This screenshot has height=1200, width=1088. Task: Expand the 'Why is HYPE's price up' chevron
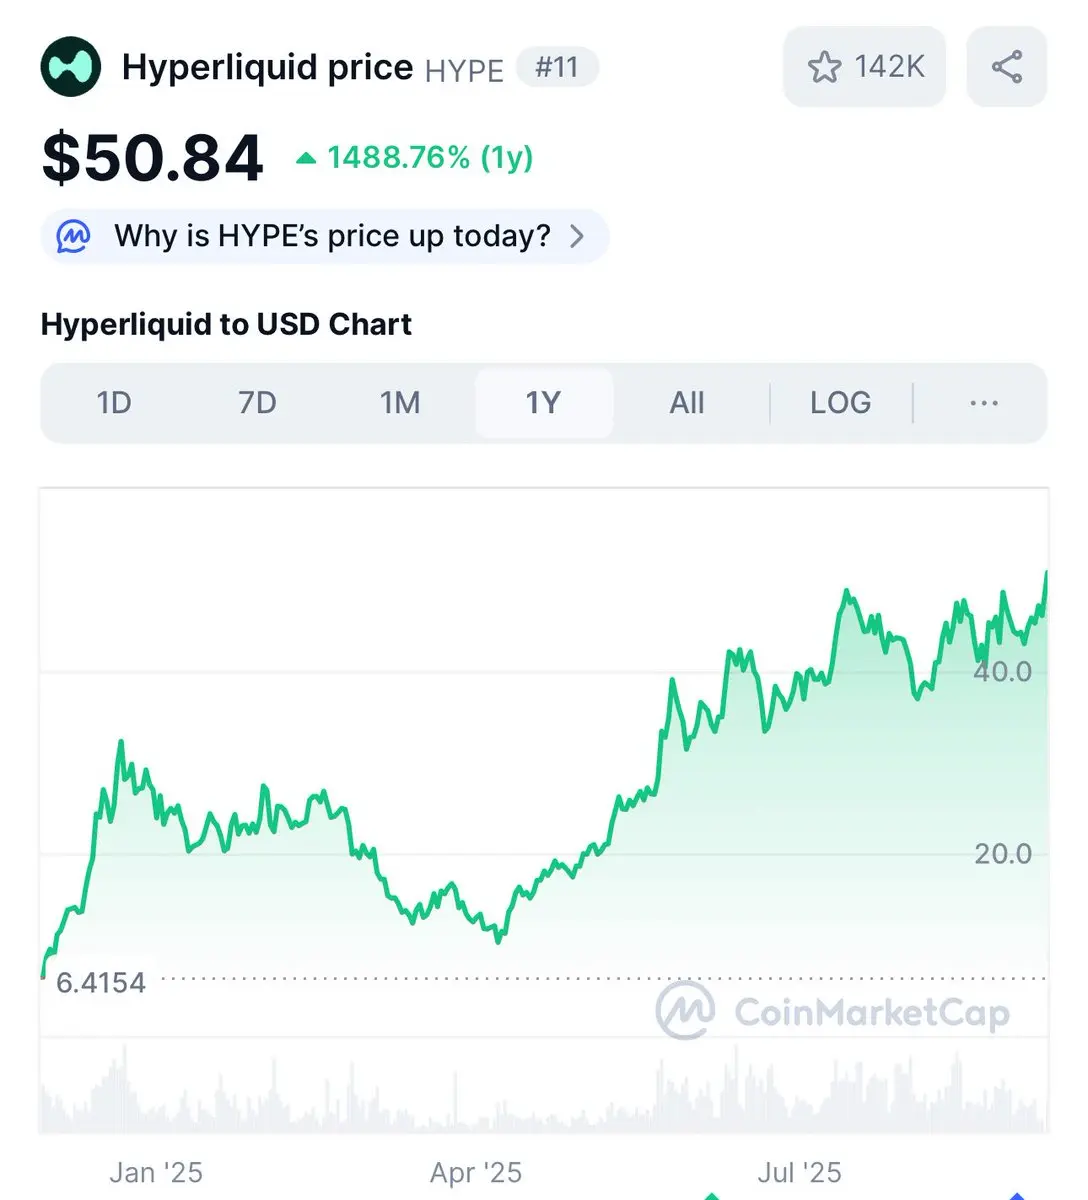[x=577, y=237]
